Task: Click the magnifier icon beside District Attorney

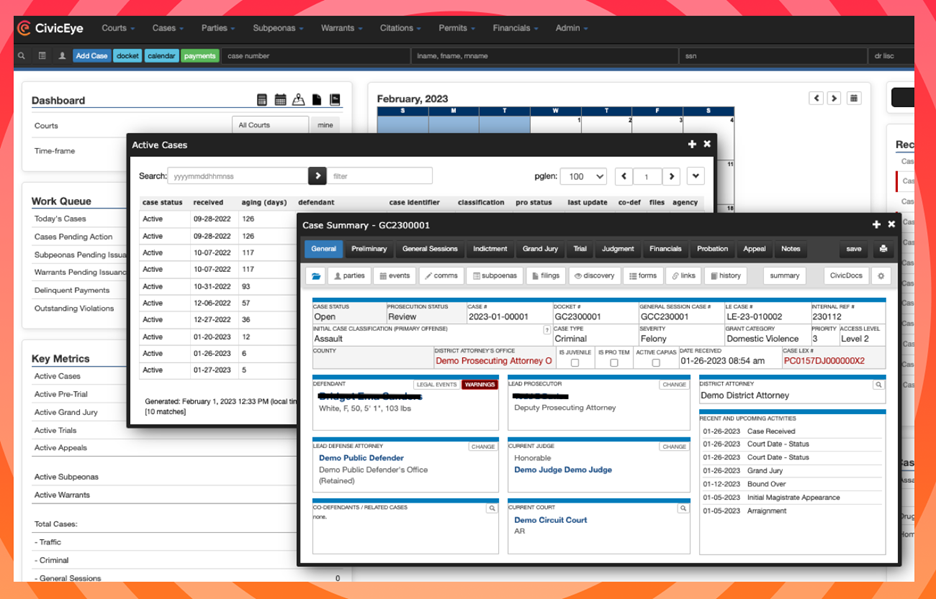Action: [878, 384]
